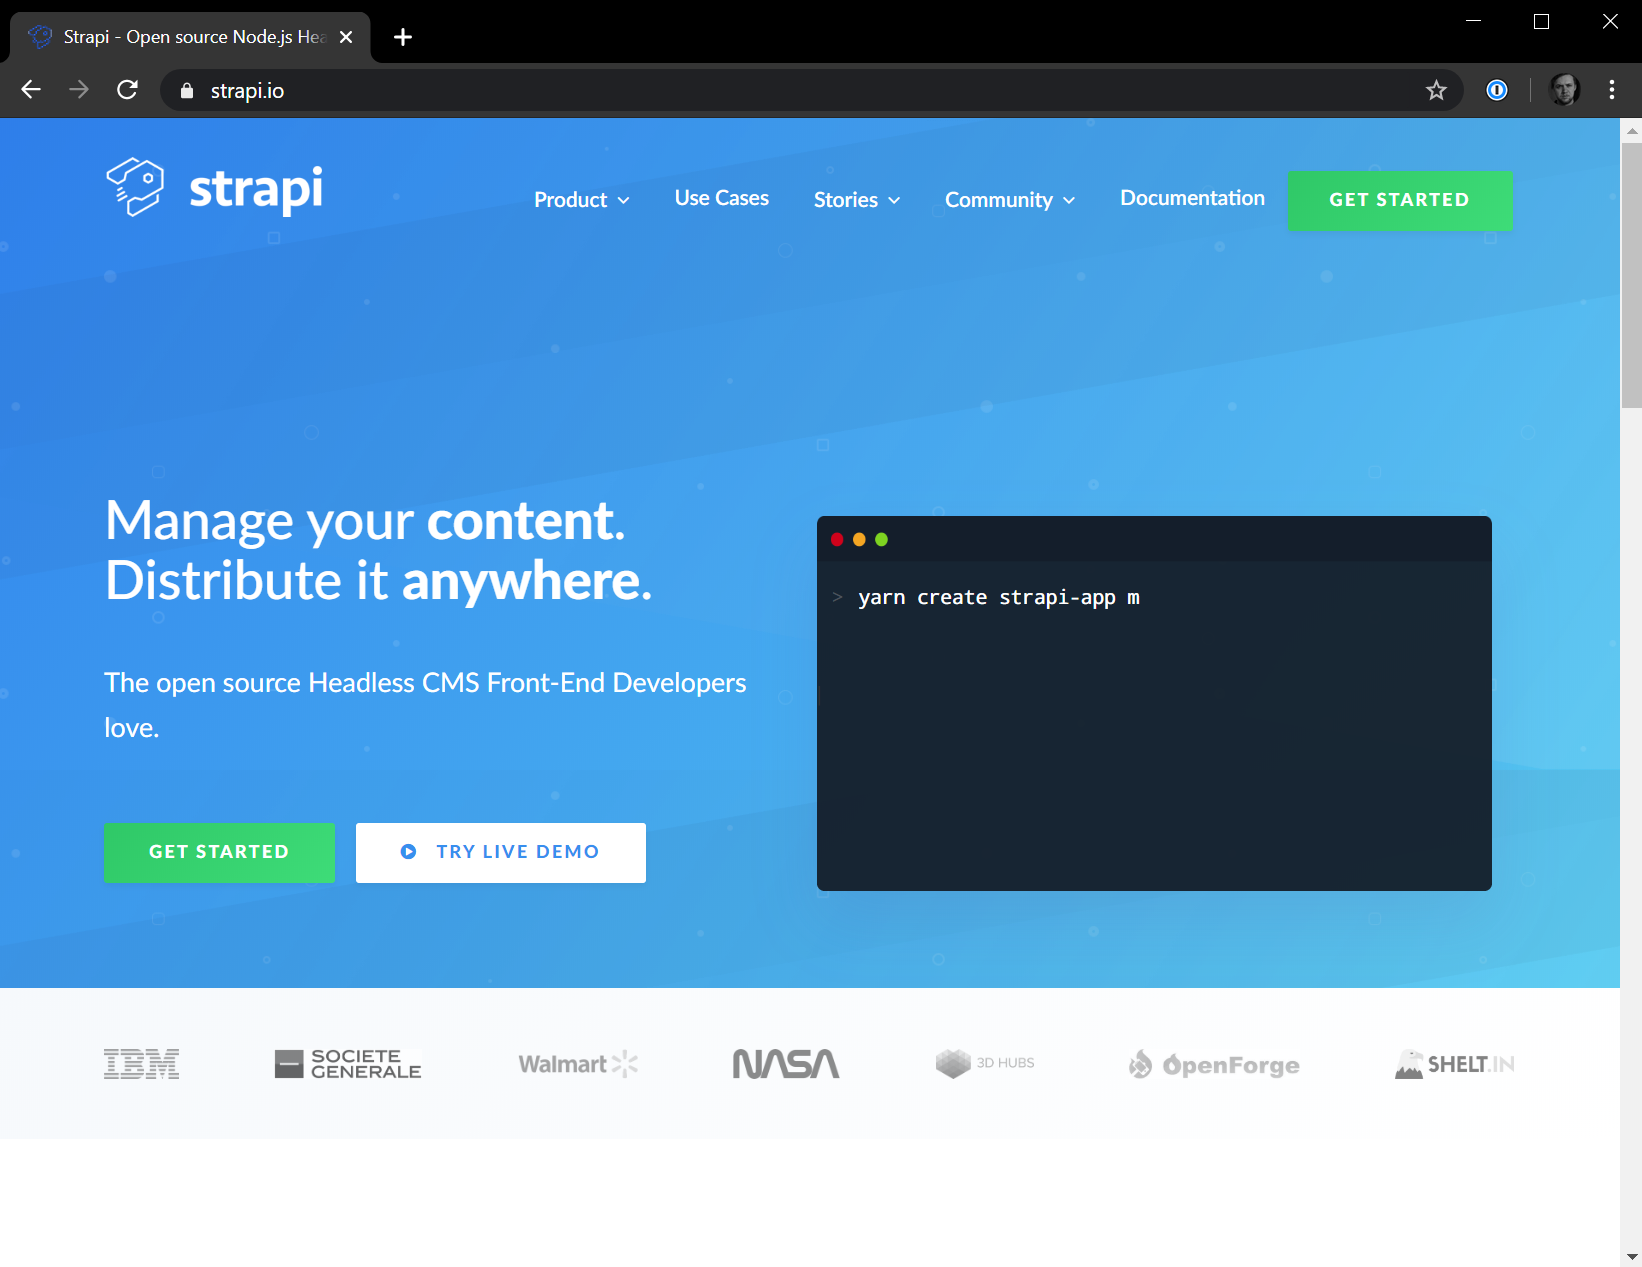Click the Headless CMS tagline text
The height and width of the screenshot is (1267, 1642).
pyautogui.click(x=425, y=705)
